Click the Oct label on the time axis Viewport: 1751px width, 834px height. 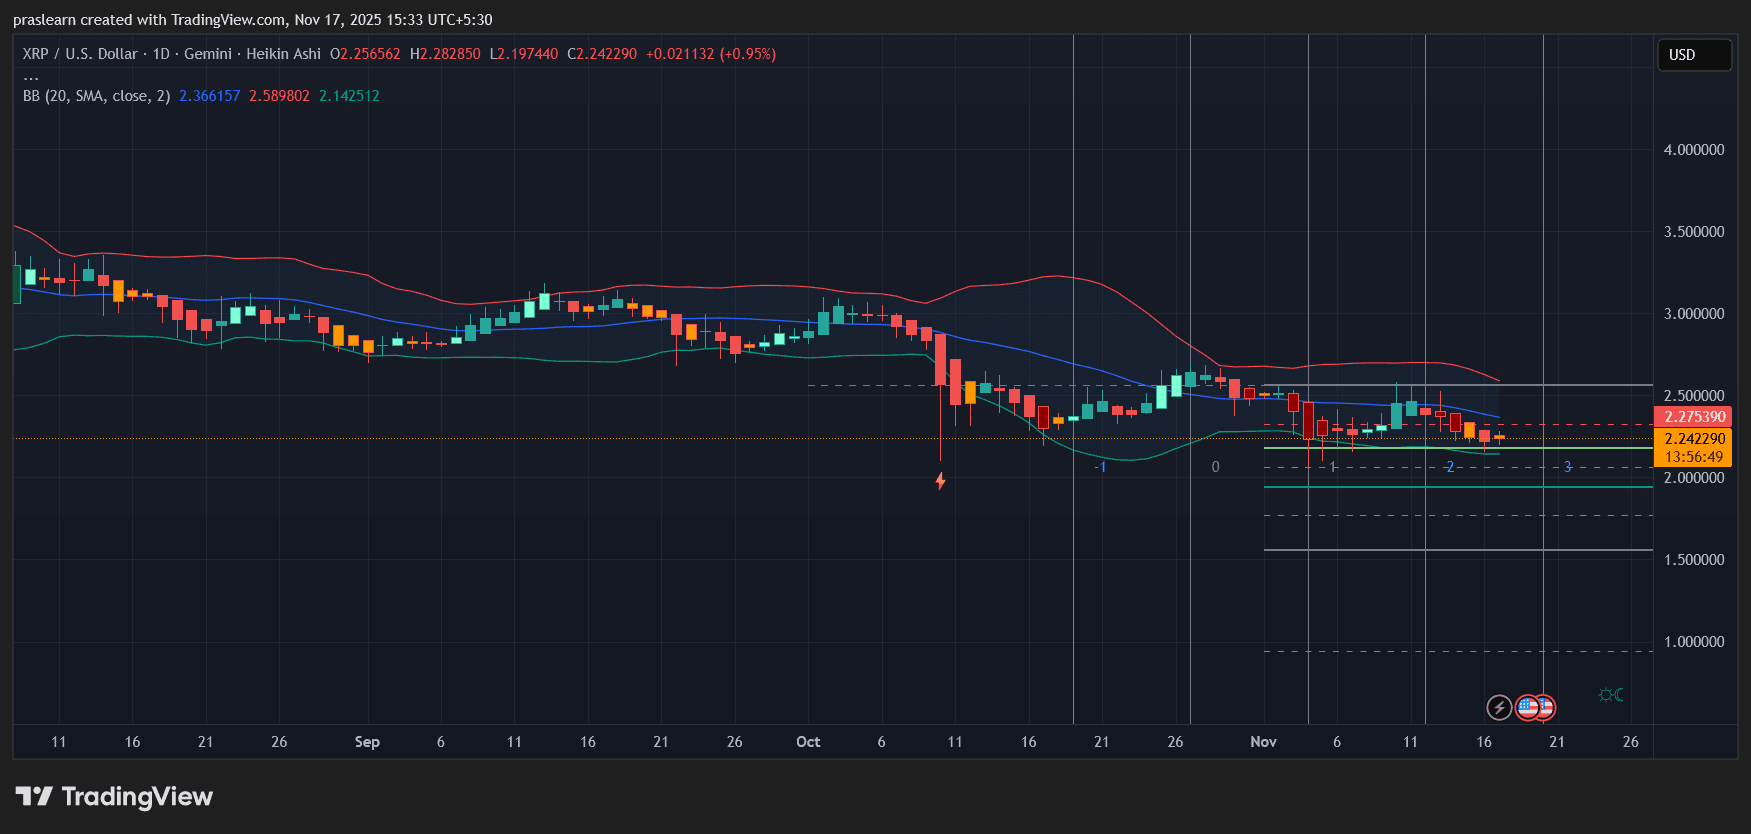tap(808, 742)
